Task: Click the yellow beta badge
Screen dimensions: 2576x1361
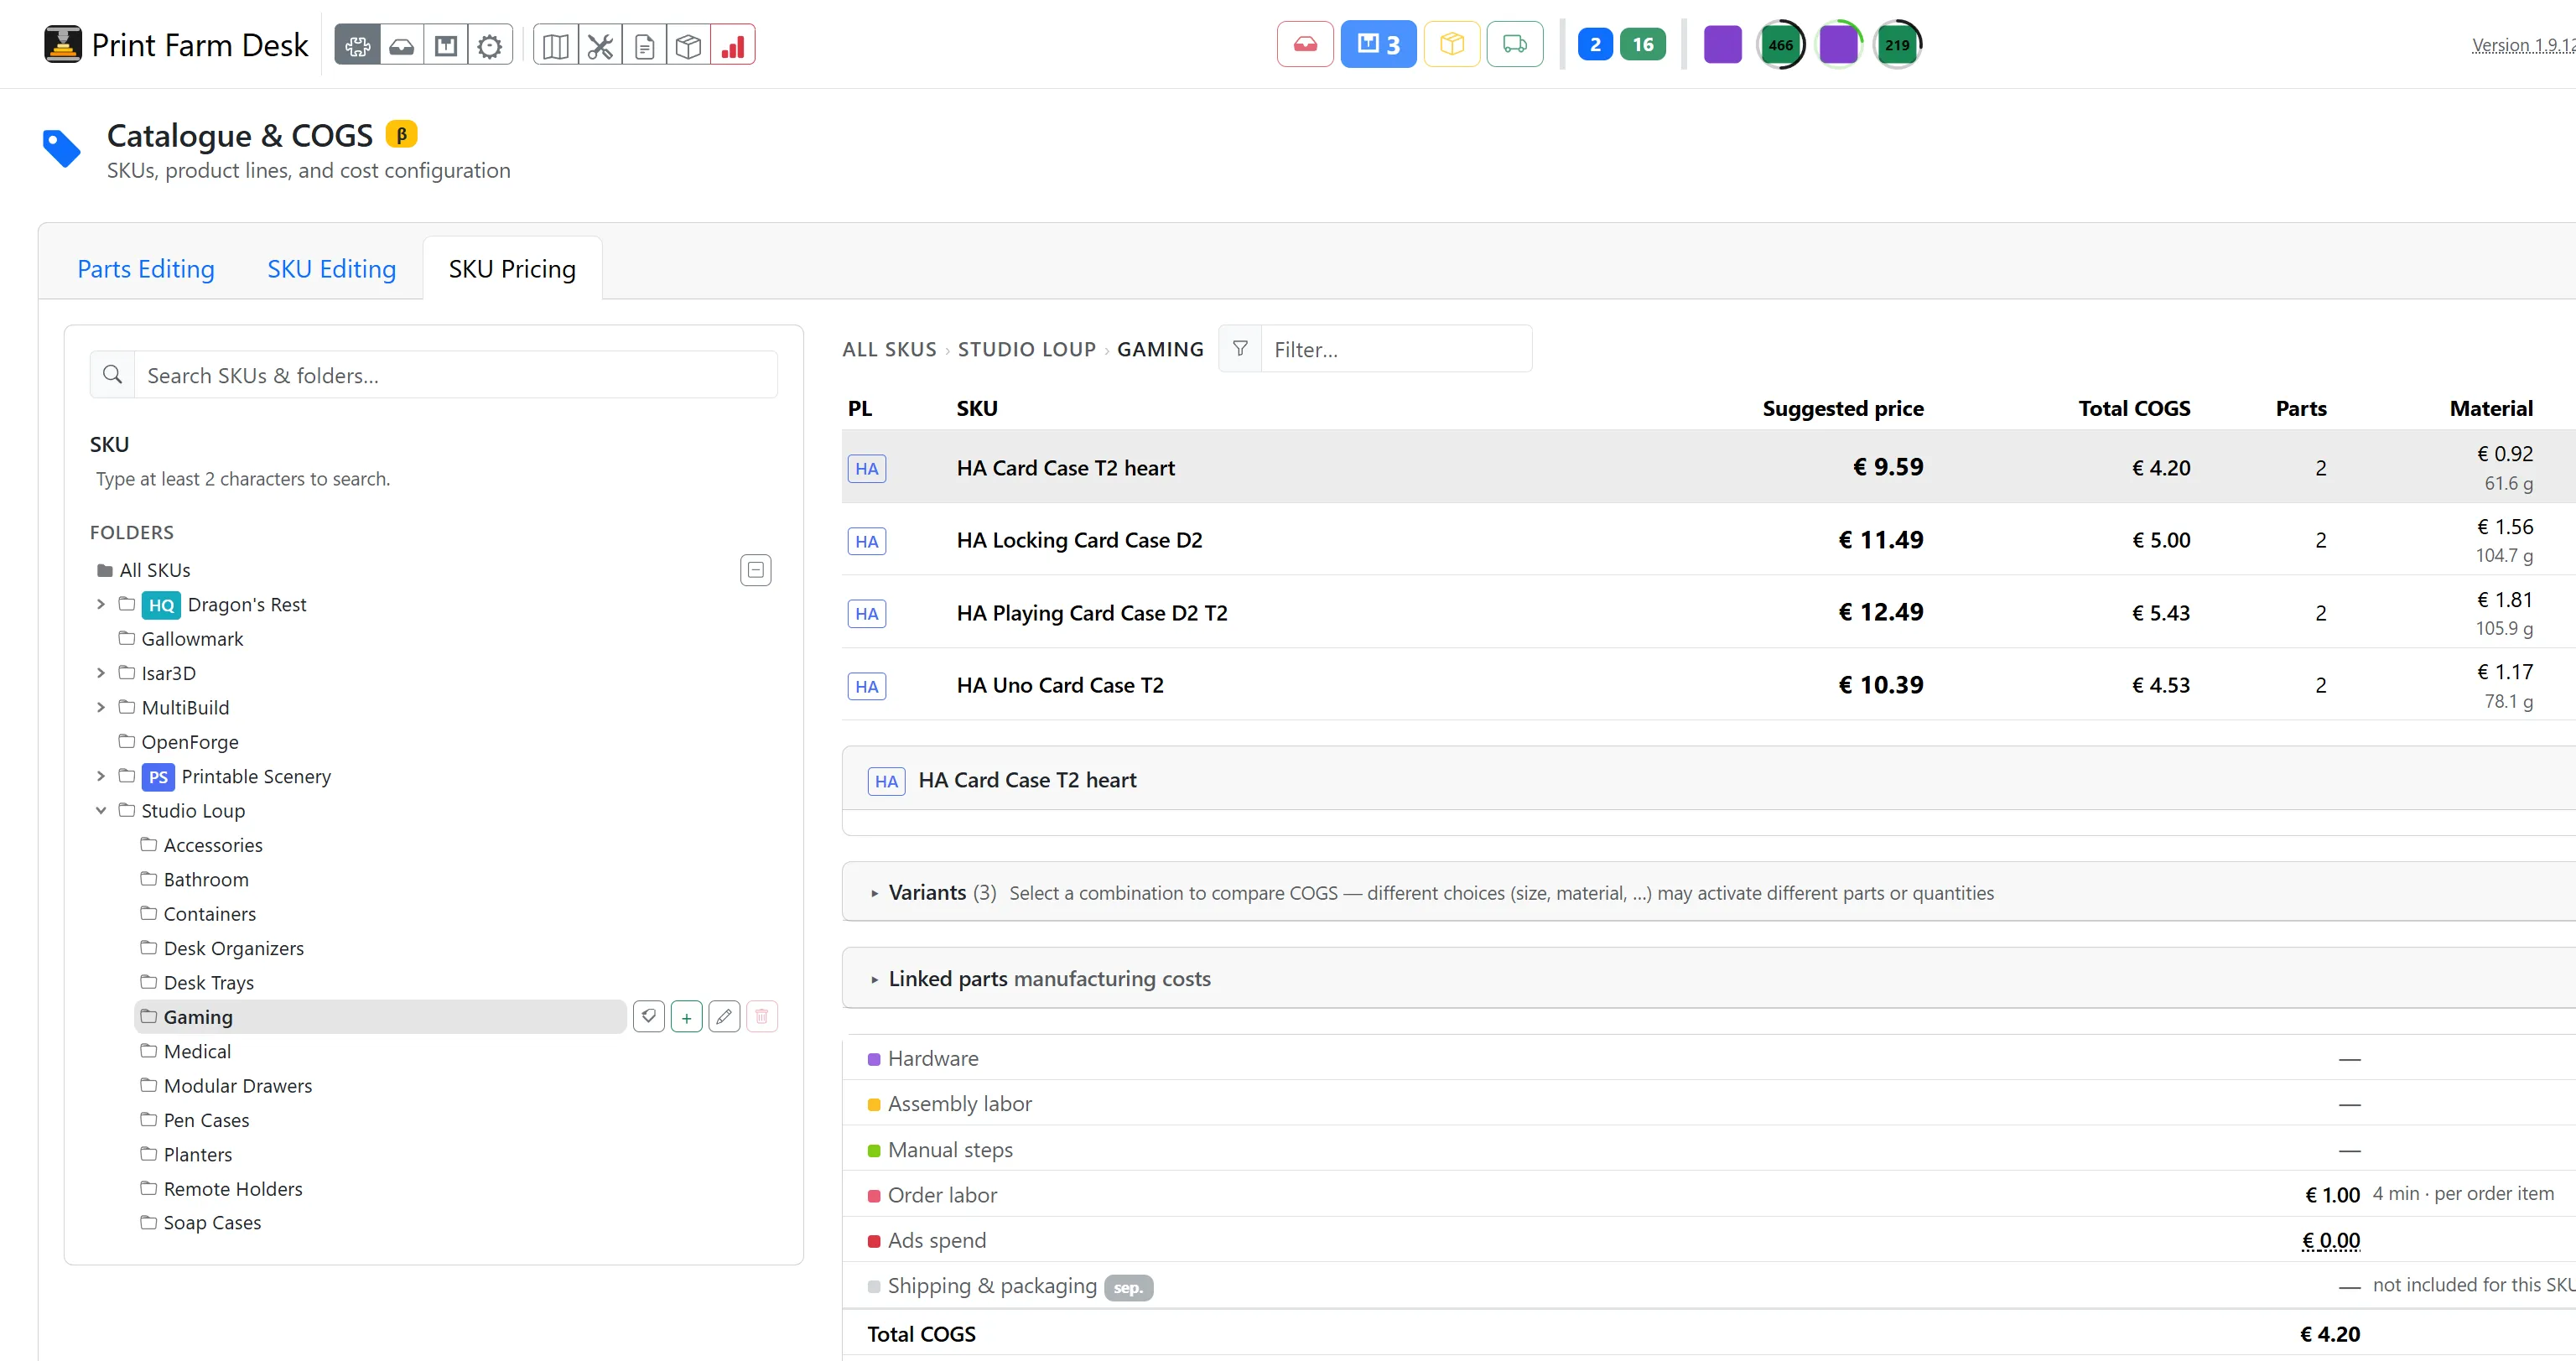Action: [x=401, y=134]
